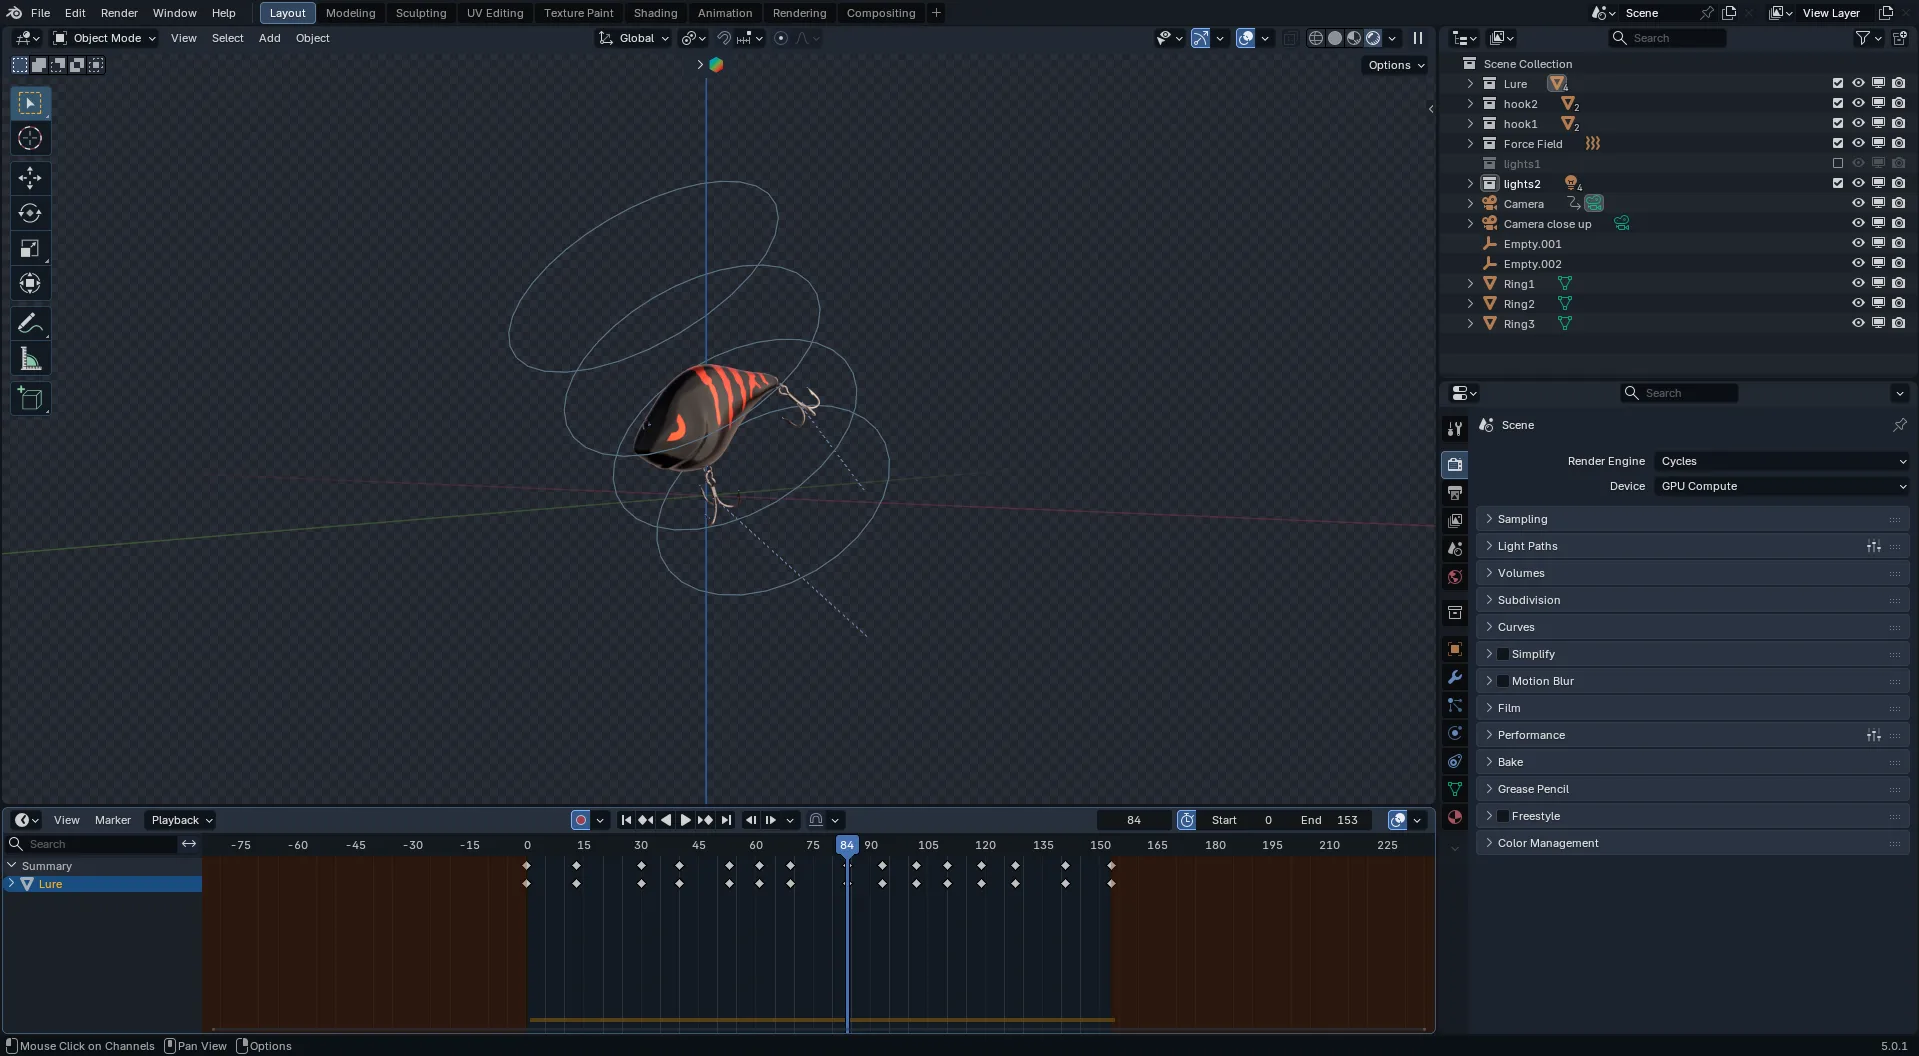
Task: Enable the Motion Blur checkbox
Action: [x=1502, y=681]
